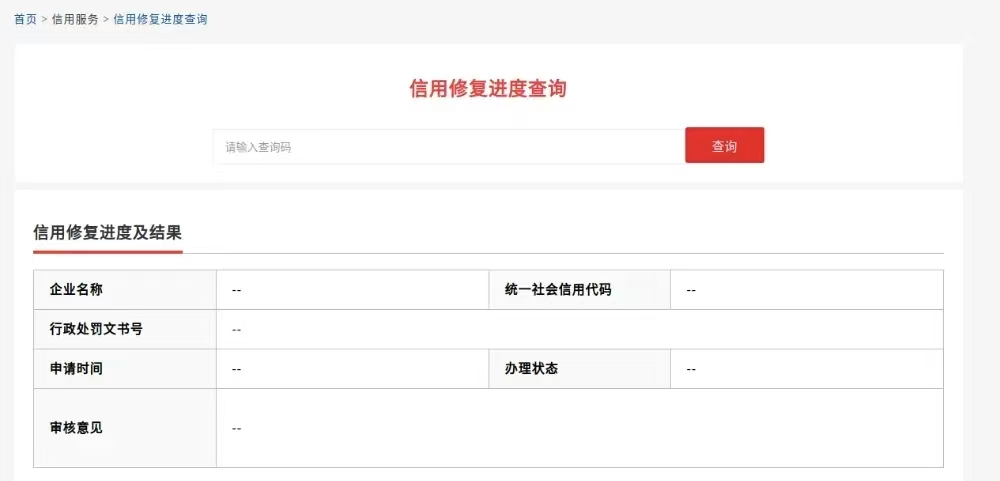Select the 办理状态 value cell
Image resolution: width=1000 pixels, height=481 pixels.
pos(806,369)
